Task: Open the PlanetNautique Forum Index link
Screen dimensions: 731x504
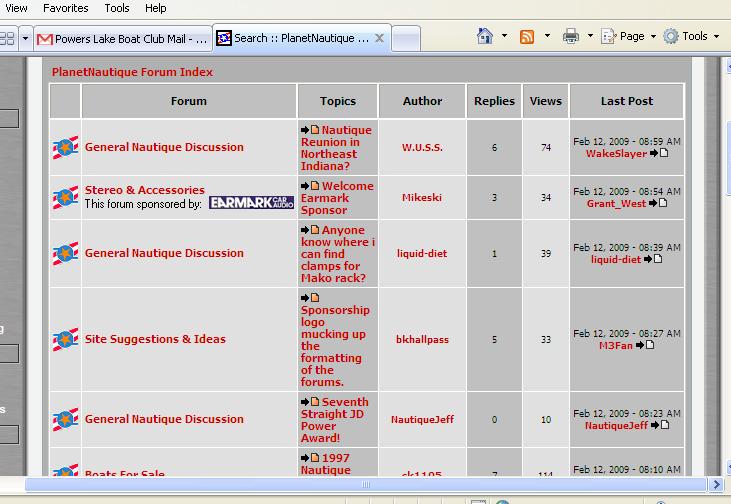Action: 132,72
